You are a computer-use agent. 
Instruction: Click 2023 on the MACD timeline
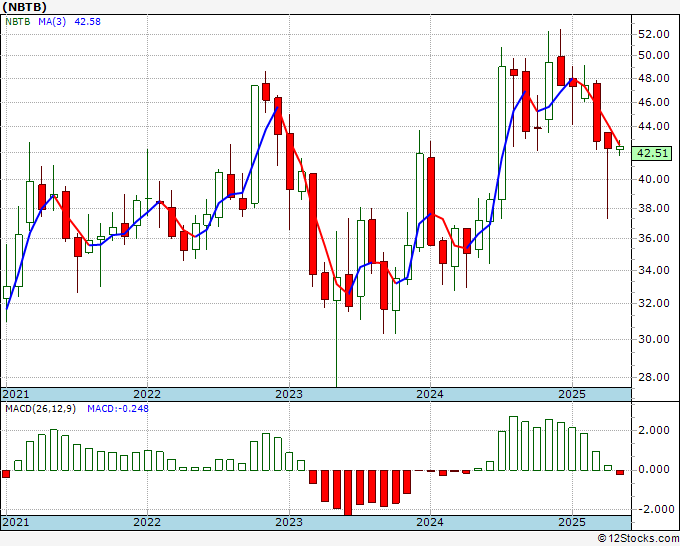[x=289, y=522]
